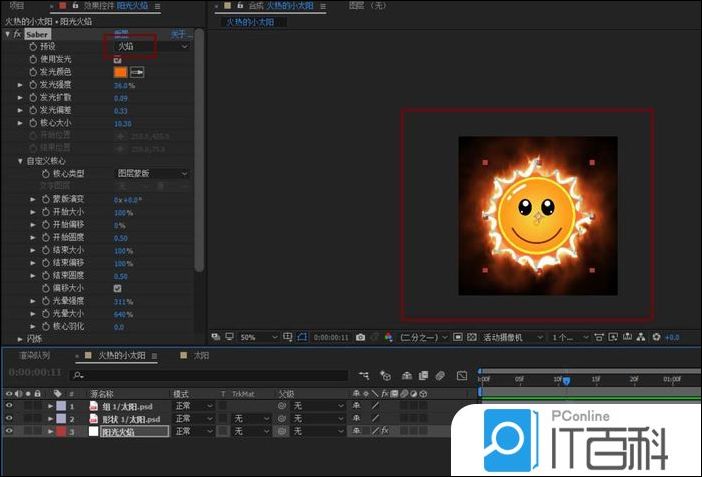The height and width of the screenshot is (477, 702).
Task: Click the orange 发光颜色 color swatch
Action: (x=119, y=72)
